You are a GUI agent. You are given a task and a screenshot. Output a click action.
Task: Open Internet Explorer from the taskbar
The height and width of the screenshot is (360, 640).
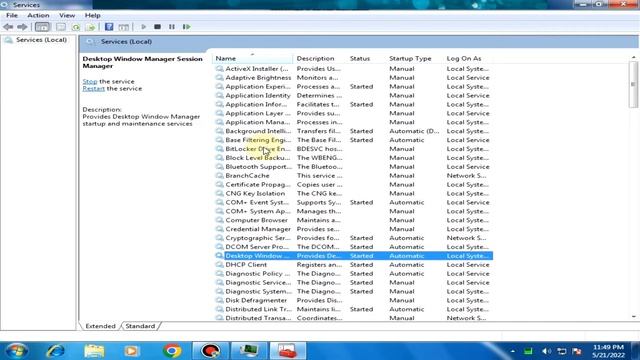(x=55, y=351)
